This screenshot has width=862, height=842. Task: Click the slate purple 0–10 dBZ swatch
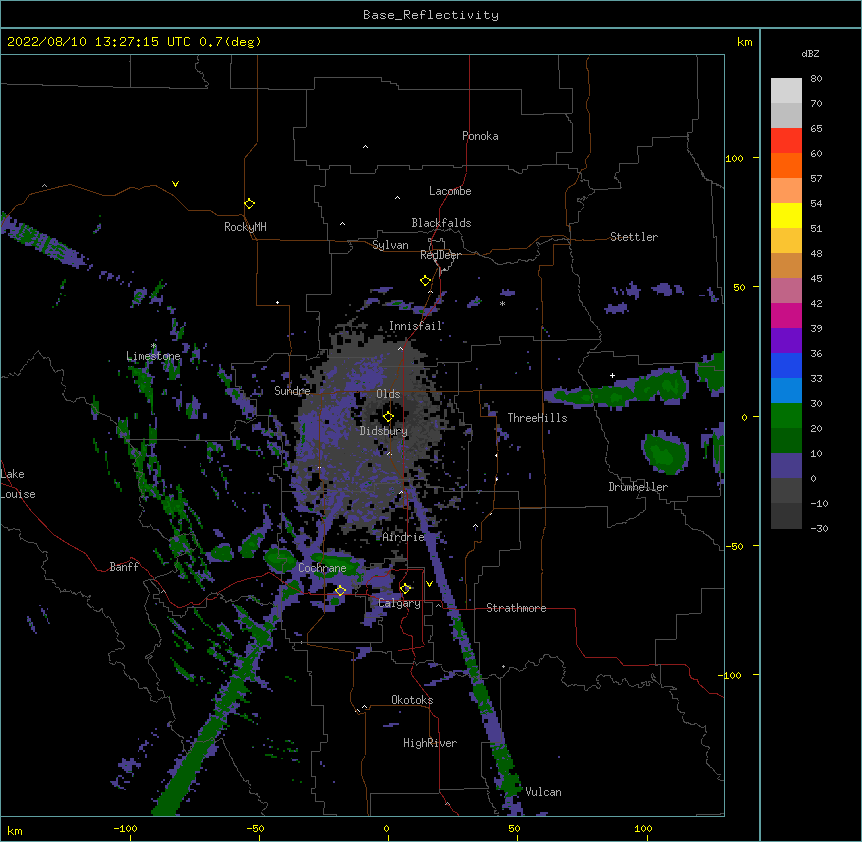pos(786,466)
